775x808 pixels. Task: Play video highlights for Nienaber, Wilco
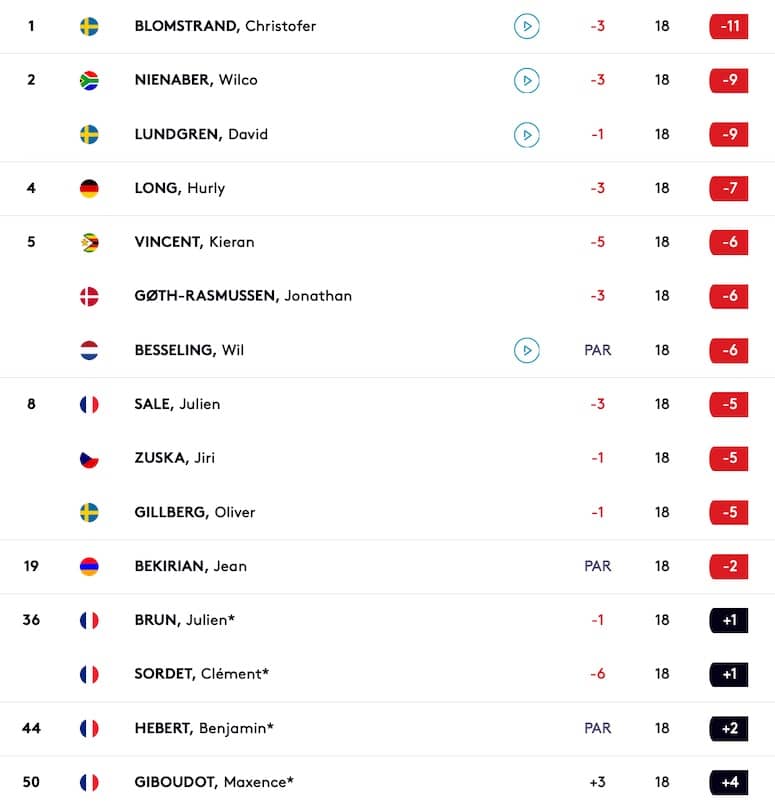[x=527, y=80]
